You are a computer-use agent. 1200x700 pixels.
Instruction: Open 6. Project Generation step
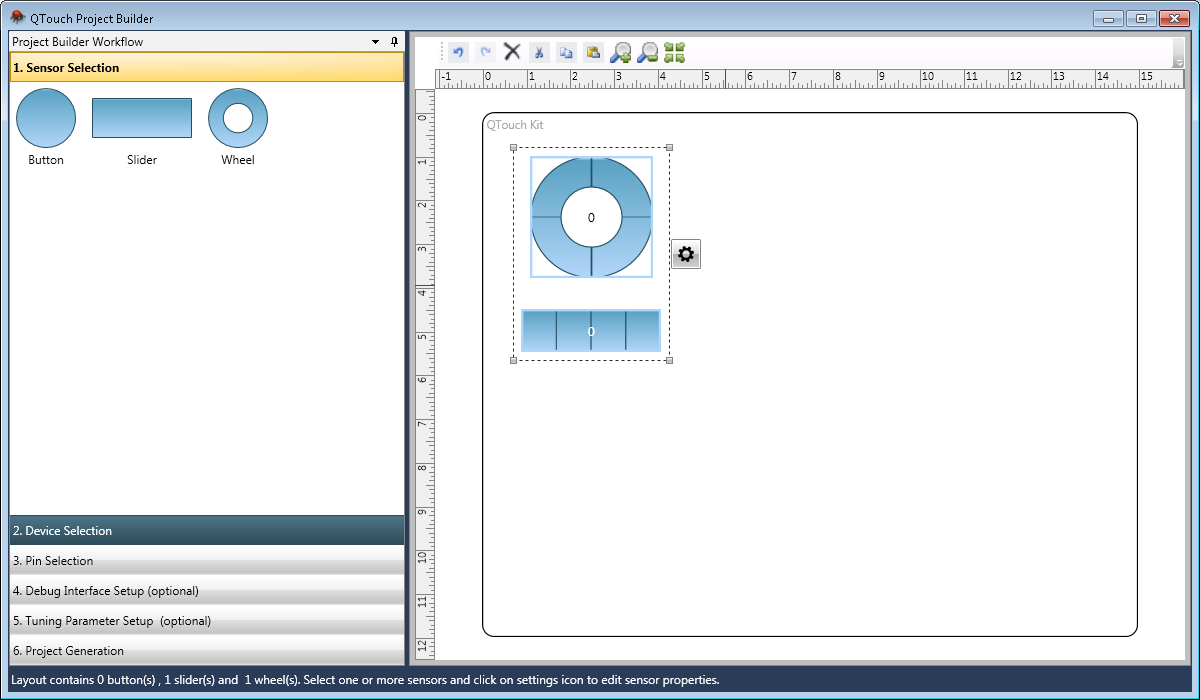pyautogui.click(x=207, y=651)
